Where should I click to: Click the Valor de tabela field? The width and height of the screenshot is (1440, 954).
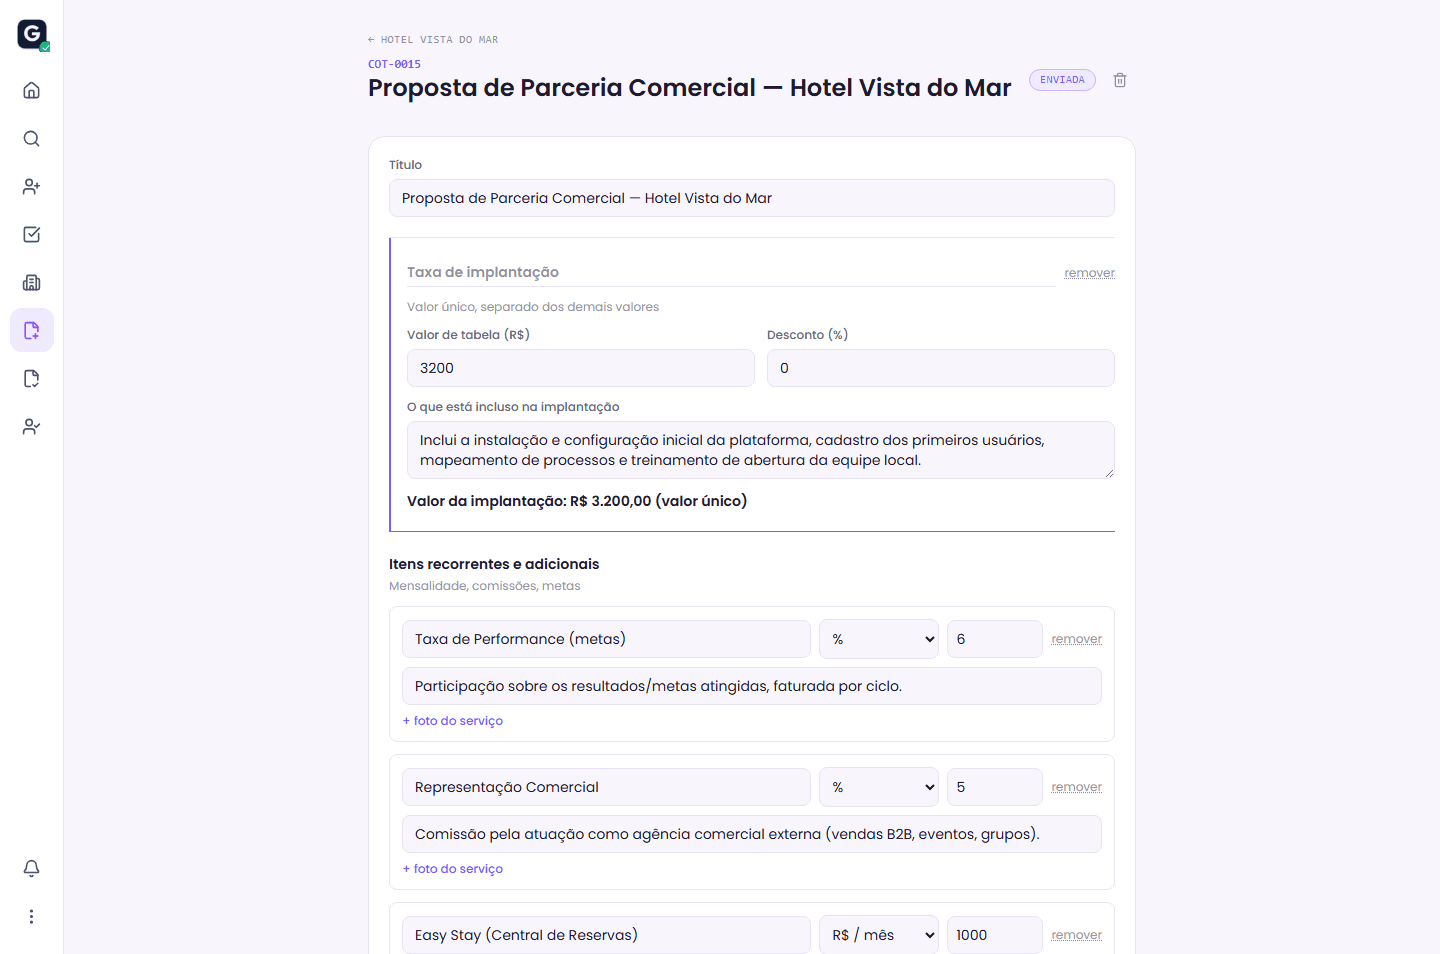pyautogui.click(x=581, y=368)
